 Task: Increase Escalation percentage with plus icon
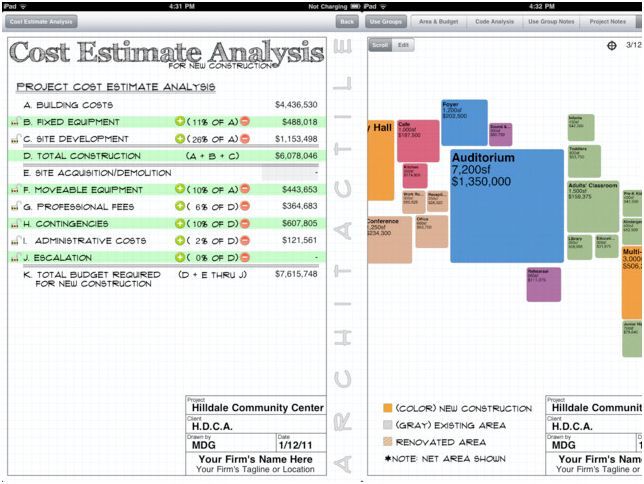pyautogui.click(x=180, y=257)
